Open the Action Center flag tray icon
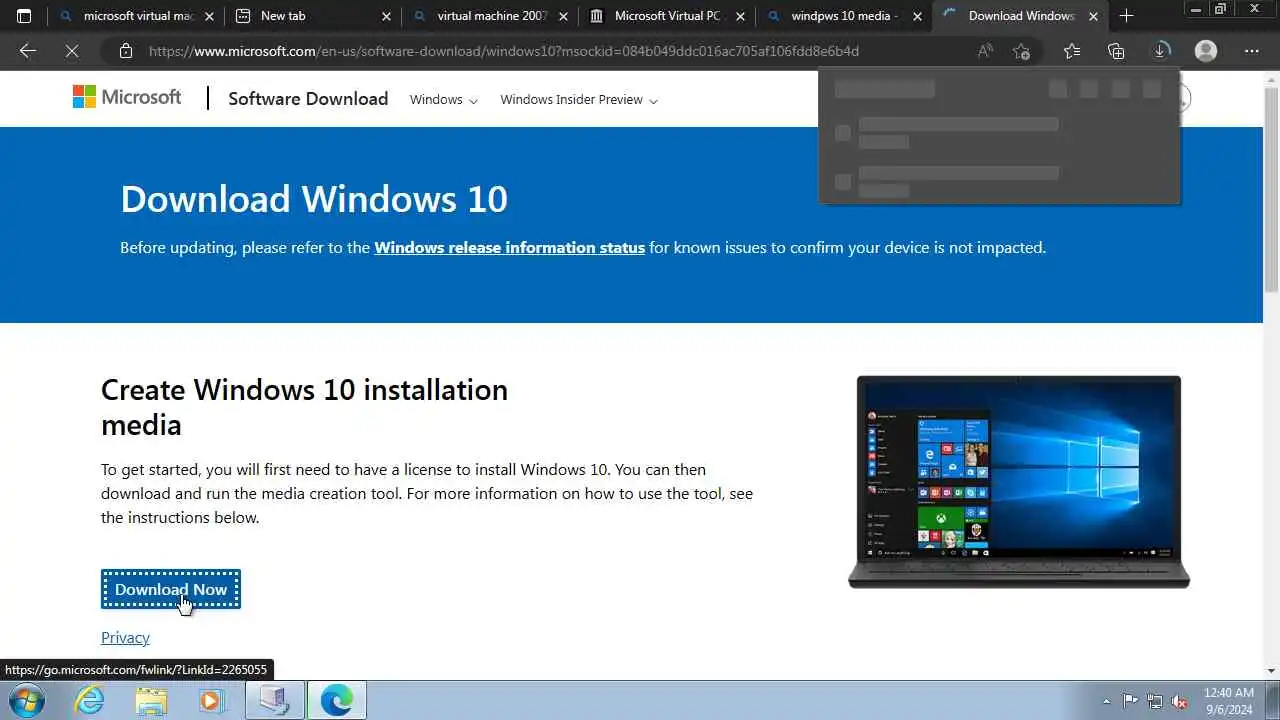1280x720 pixels. click(1130, 701)
